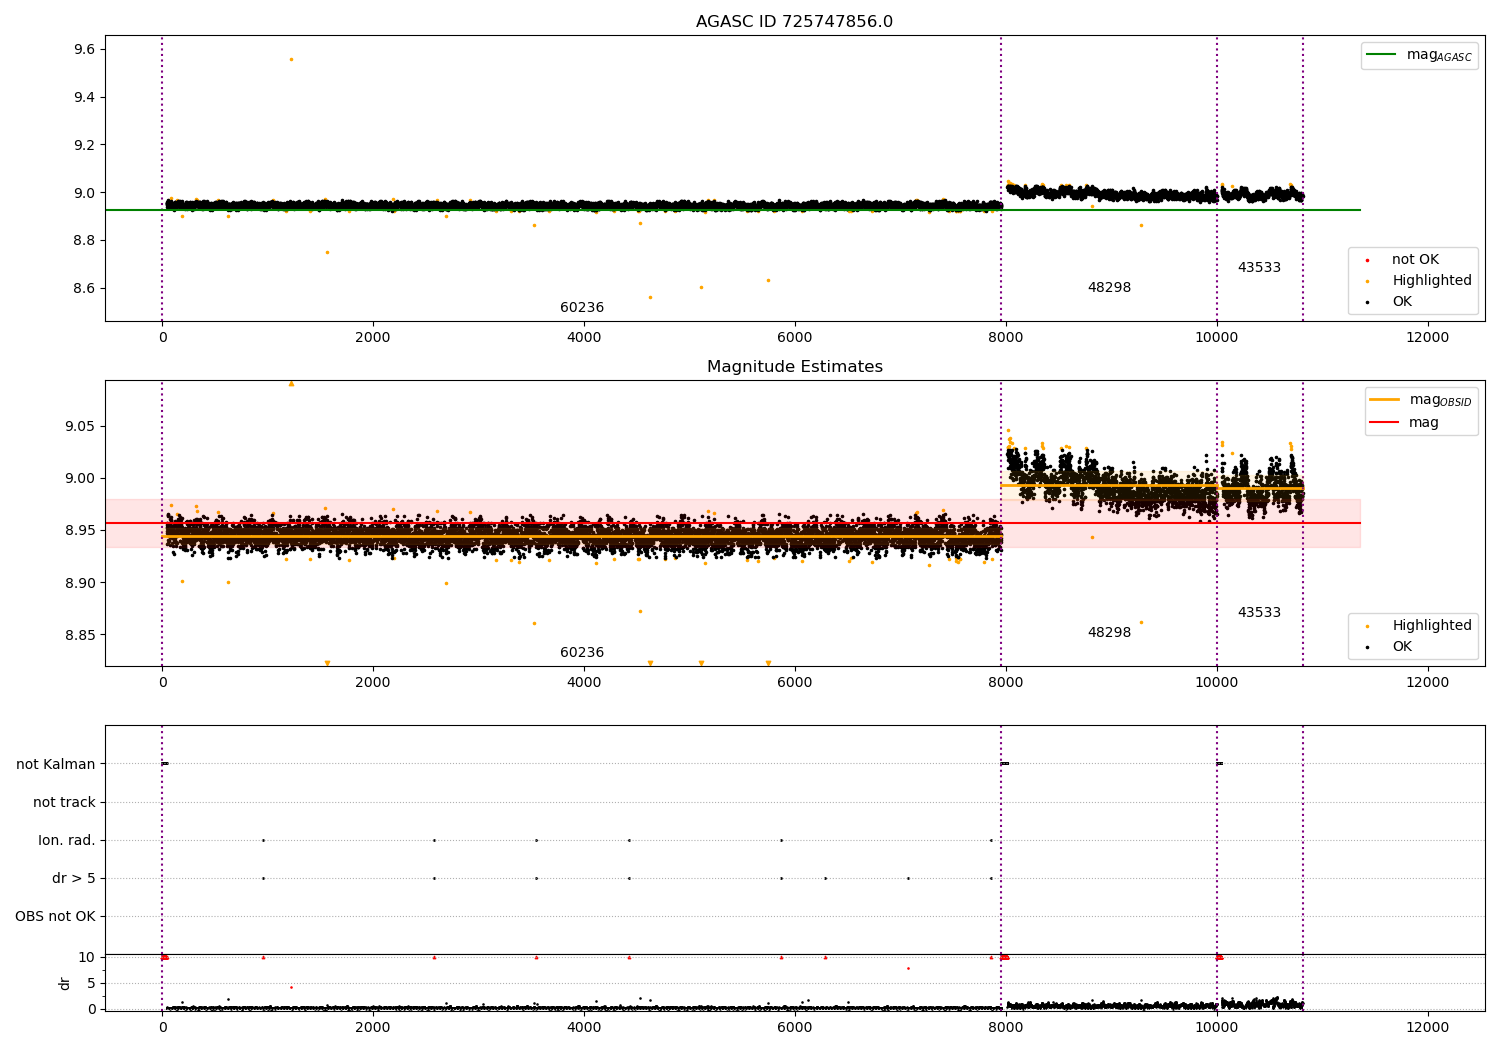Click y-axis tick 9.2 on the AGASC ID plot

point(85,145)
